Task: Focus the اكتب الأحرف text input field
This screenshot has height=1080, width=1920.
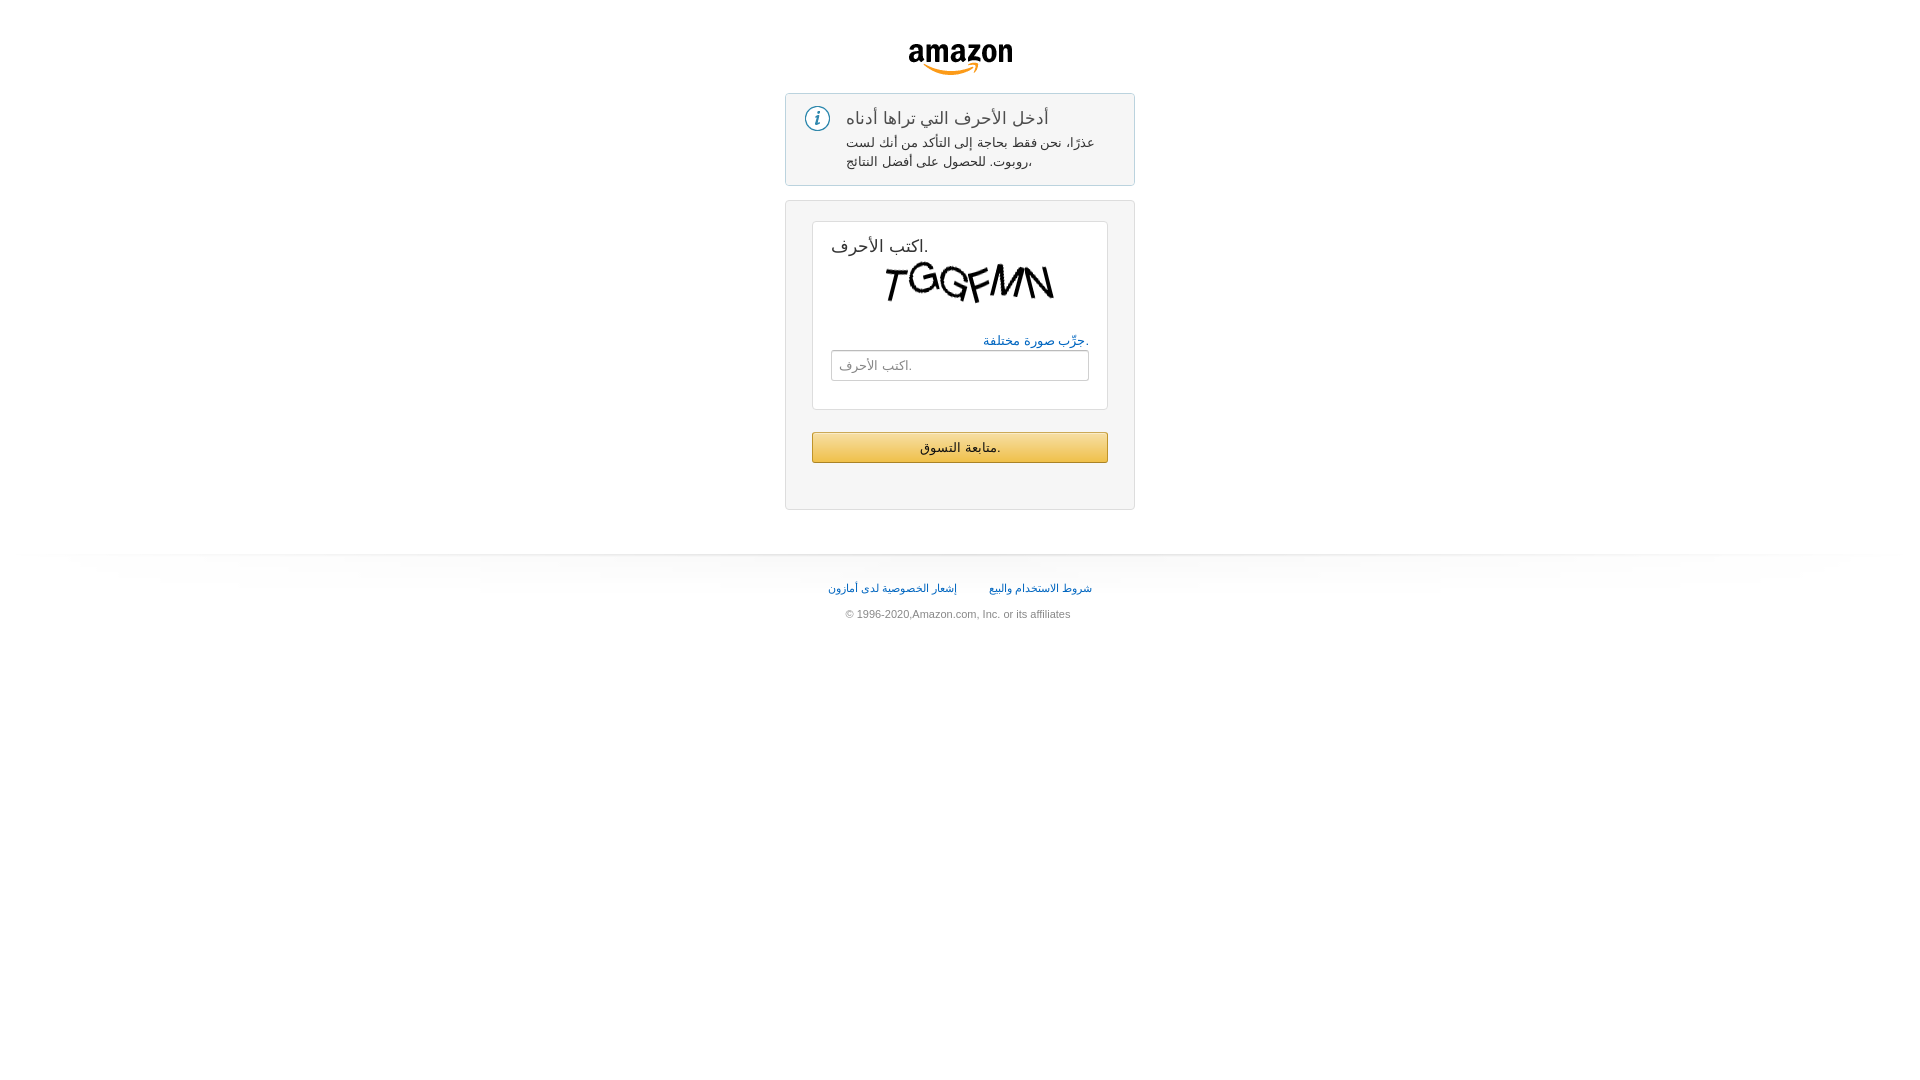Action: 960,366
